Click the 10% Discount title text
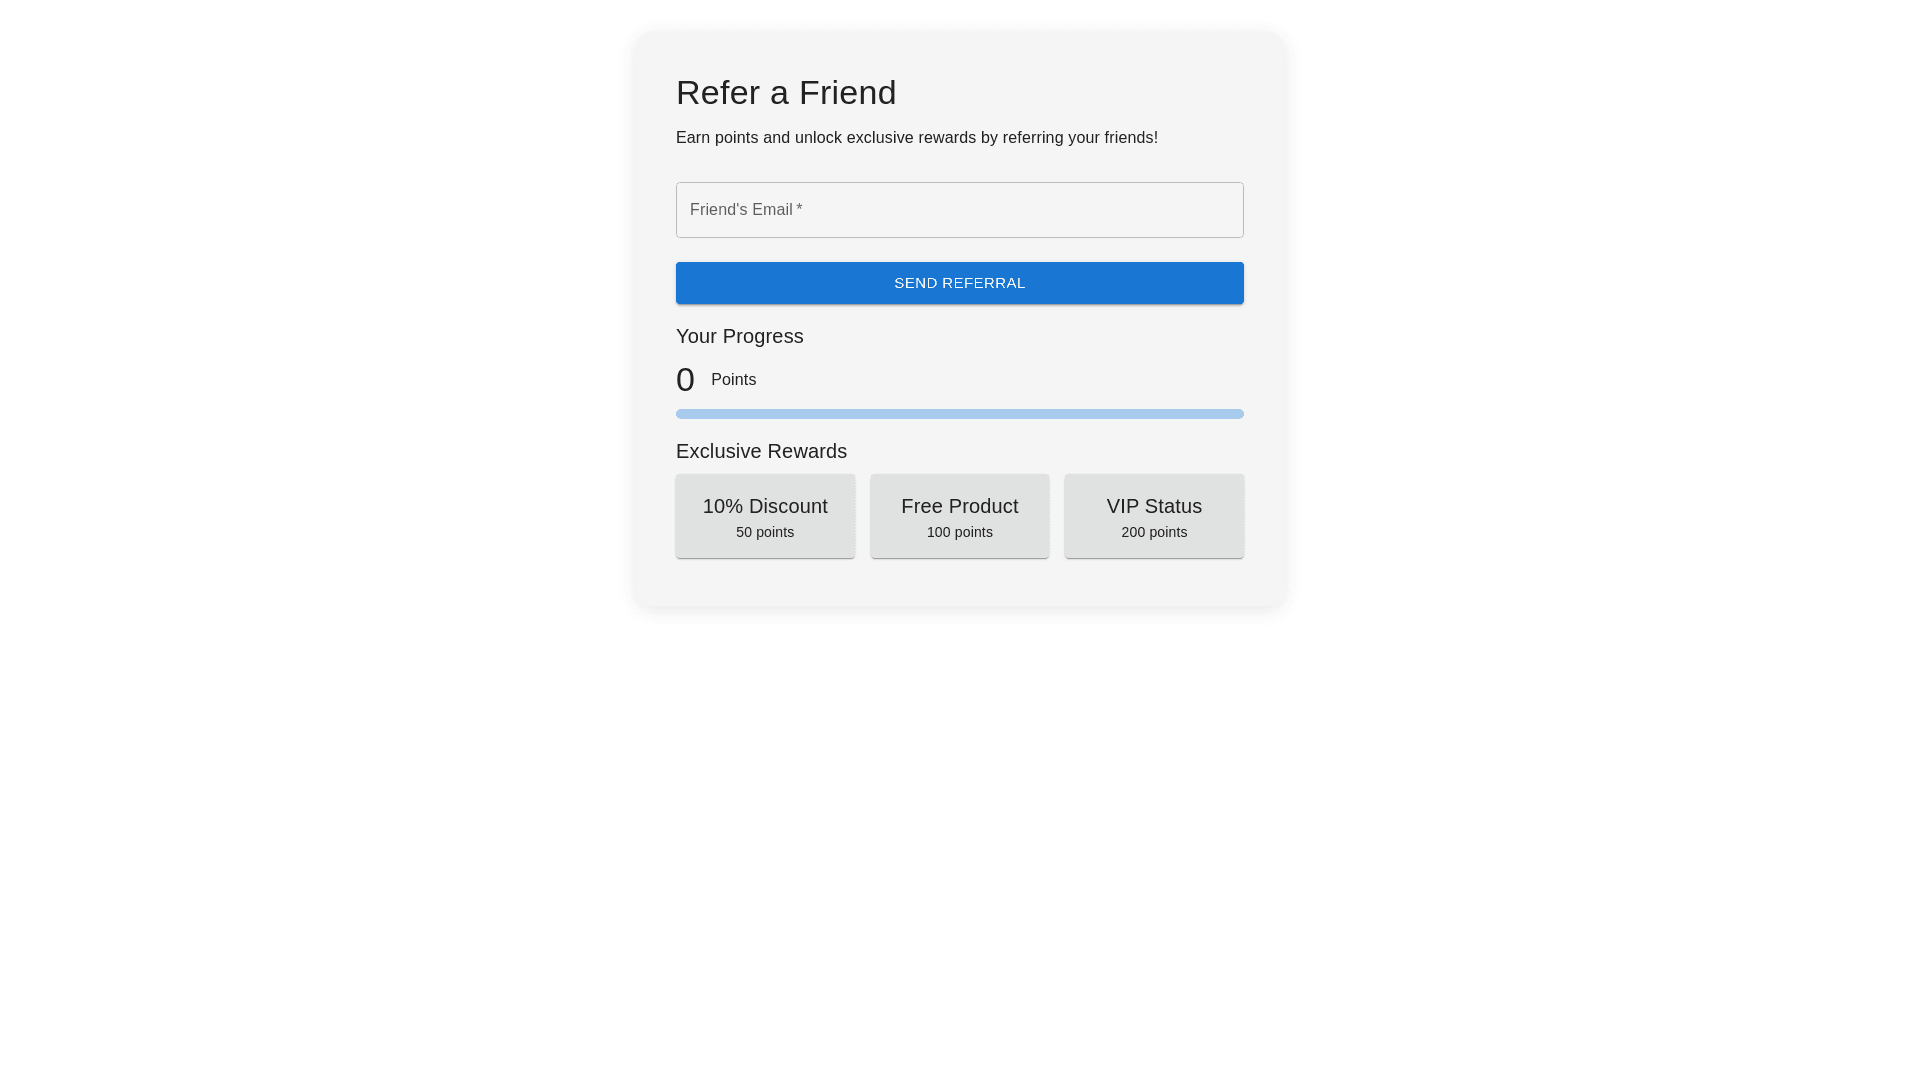Viewport: 1920px width, 1080px height. click(x=765, y=506)
